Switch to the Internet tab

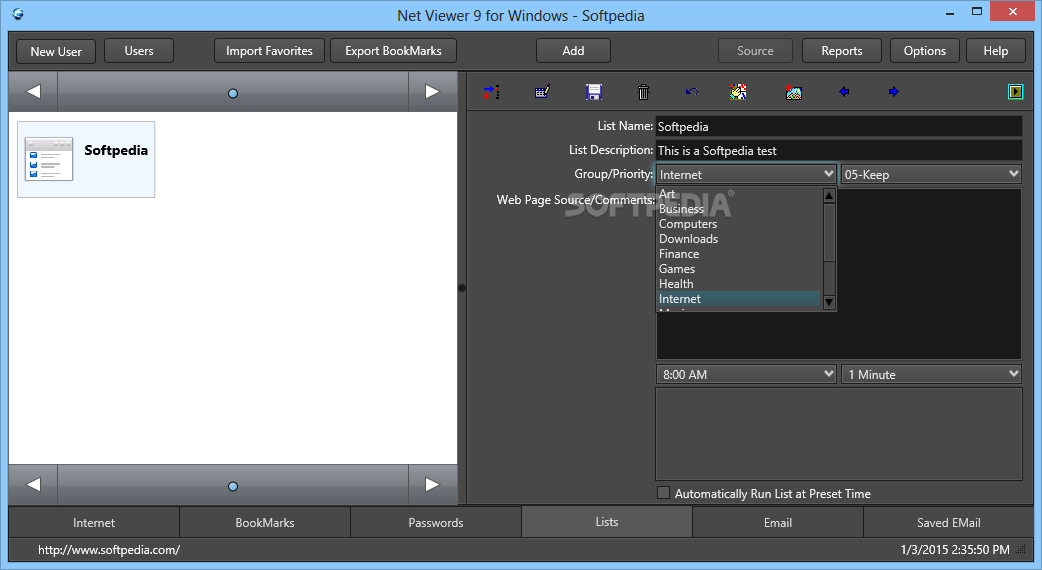point(94,522)
